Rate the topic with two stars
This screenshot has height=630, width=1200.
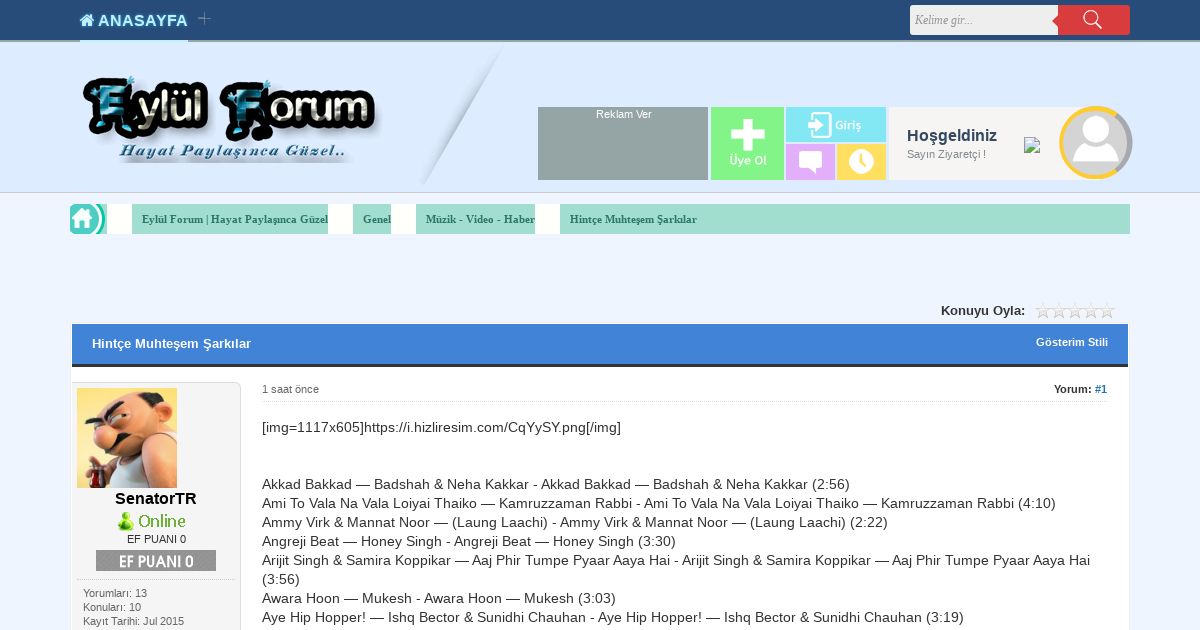tap(1059, 311)
